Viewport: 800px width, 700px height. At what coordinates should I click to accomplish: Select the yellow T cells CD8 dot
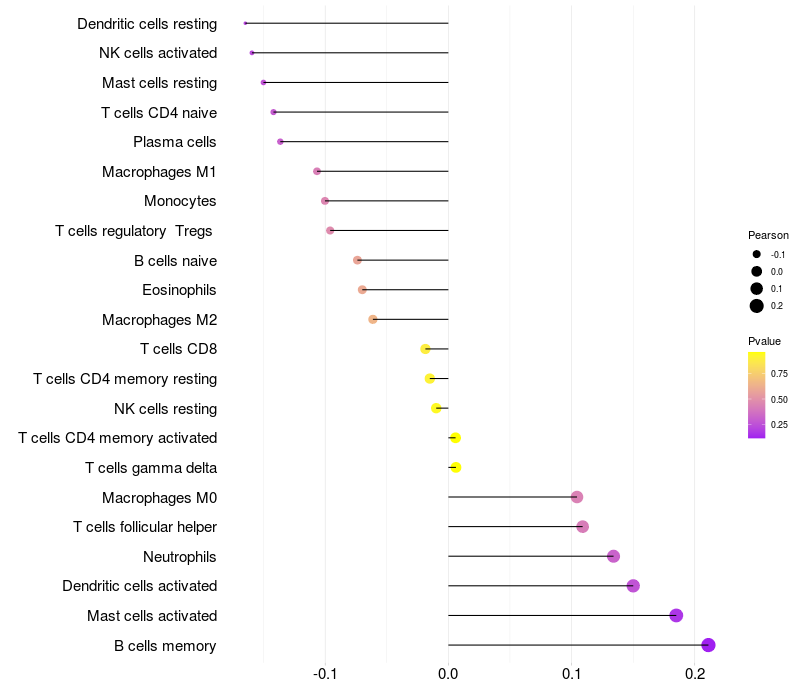[425, 349]
